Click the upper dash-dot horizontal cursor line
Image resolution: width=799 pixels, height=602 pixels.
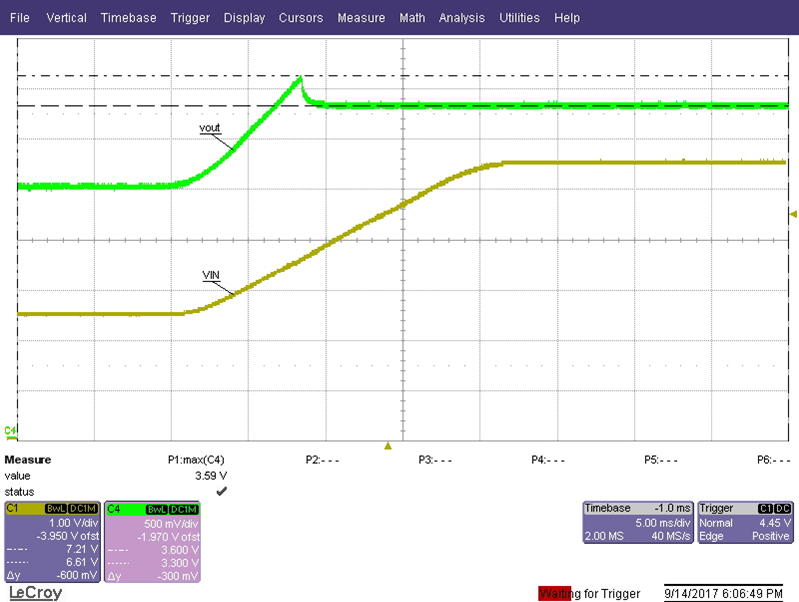(x=403, y=75)
